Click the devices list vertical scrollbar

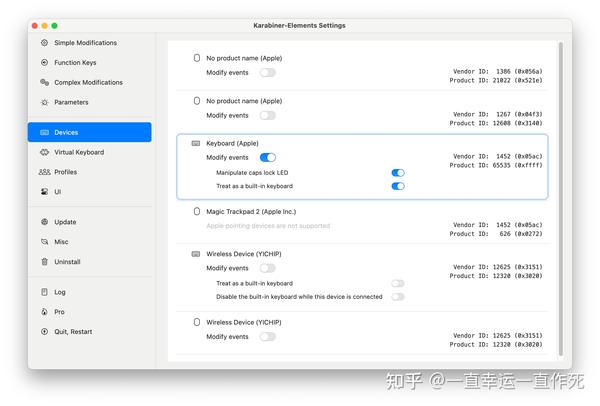pos(561,199)
